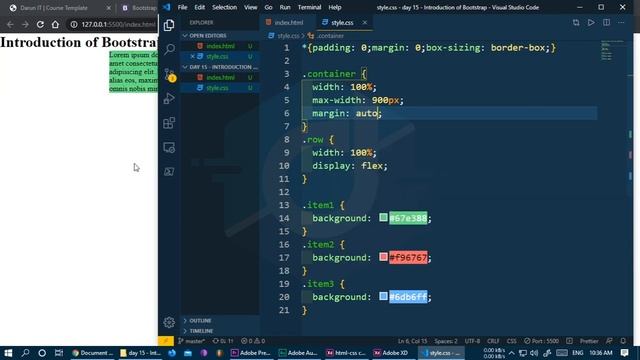
Task: Open the Run and Debug view
Action: (169, 98)
